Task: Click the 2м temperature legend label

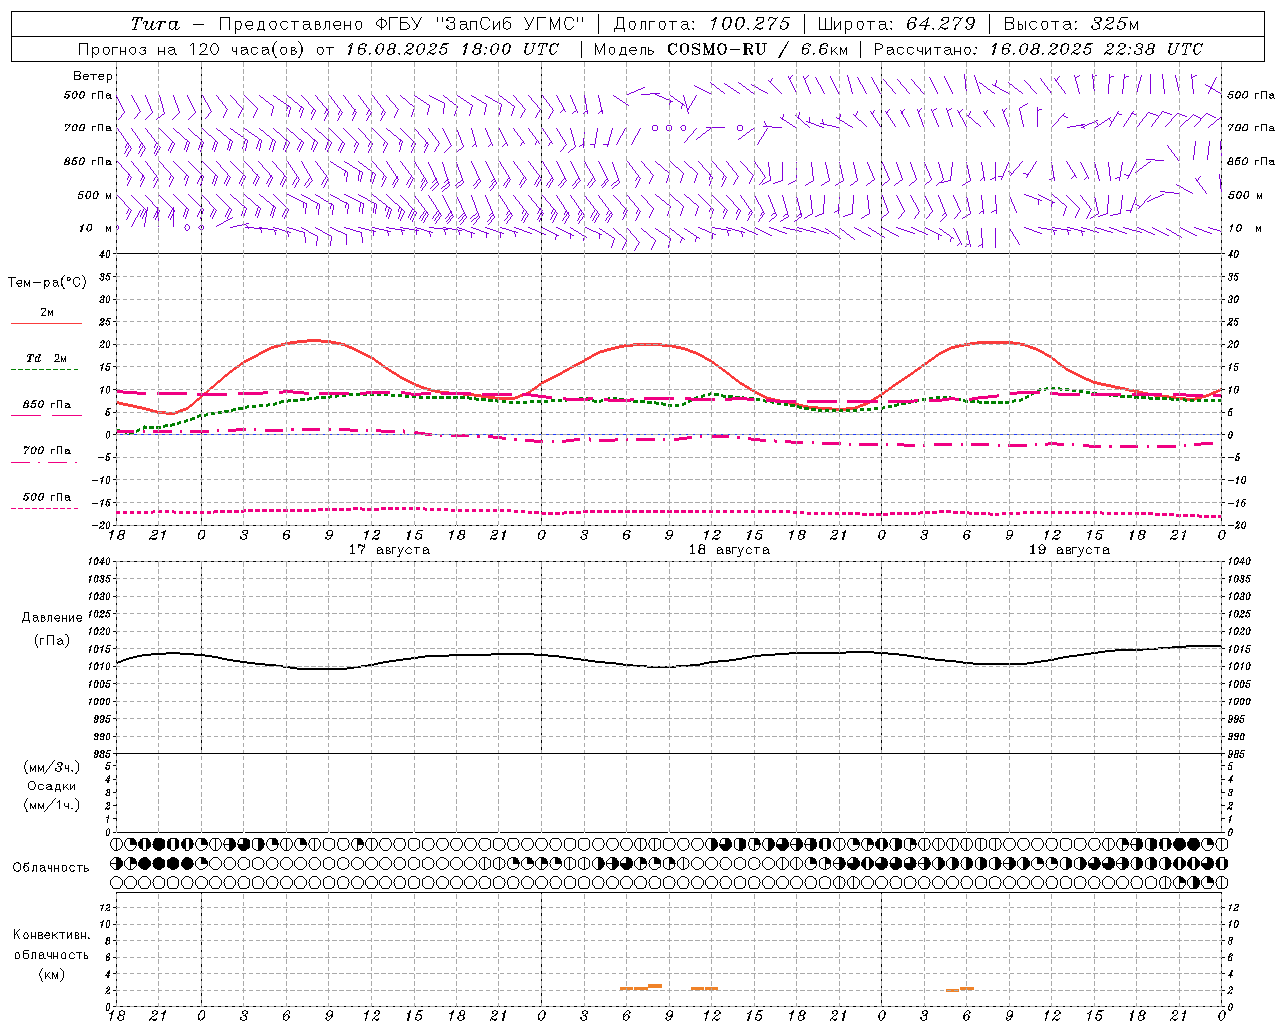Action: pyautogui.click(x=47, y=312)
